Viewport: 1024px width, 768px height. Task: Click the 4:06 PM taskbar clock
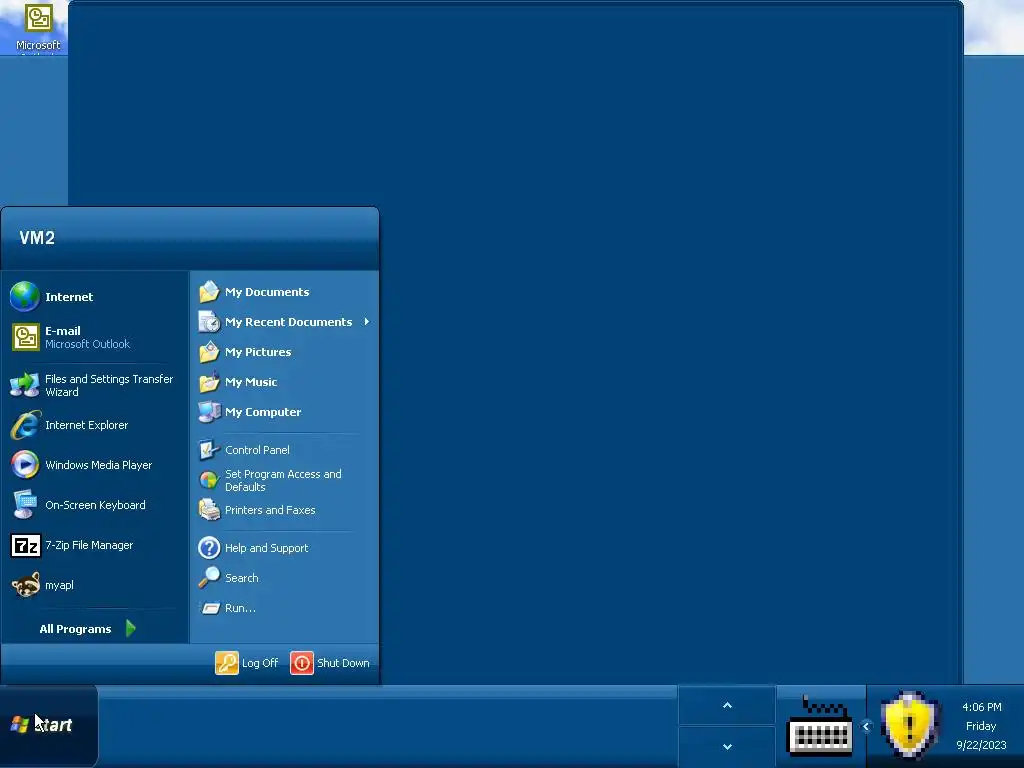click(982, 707)
